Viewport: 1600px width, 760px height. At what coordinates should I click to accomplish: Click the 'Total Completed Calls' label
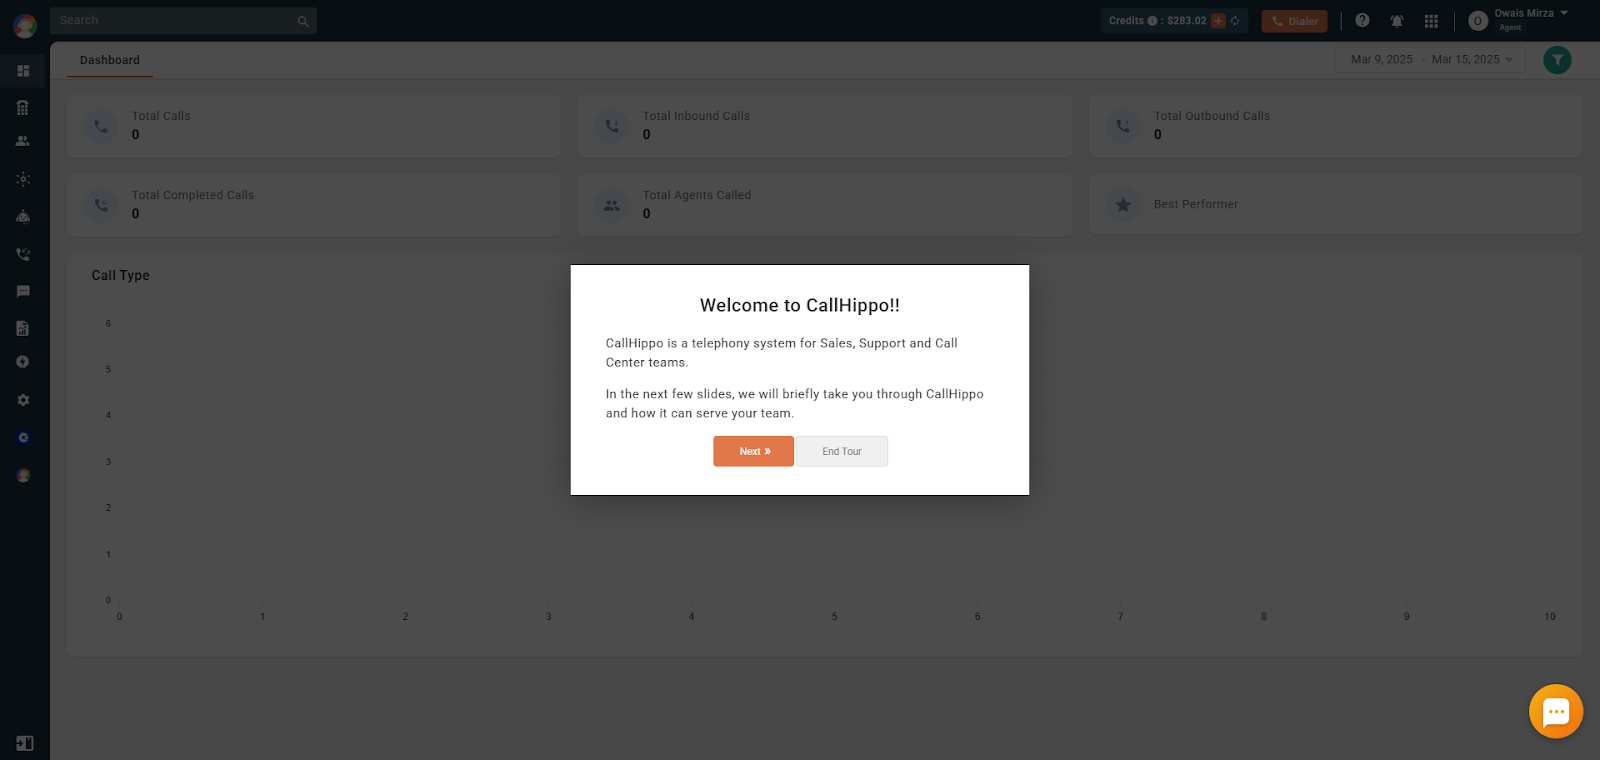click(193, 195)
